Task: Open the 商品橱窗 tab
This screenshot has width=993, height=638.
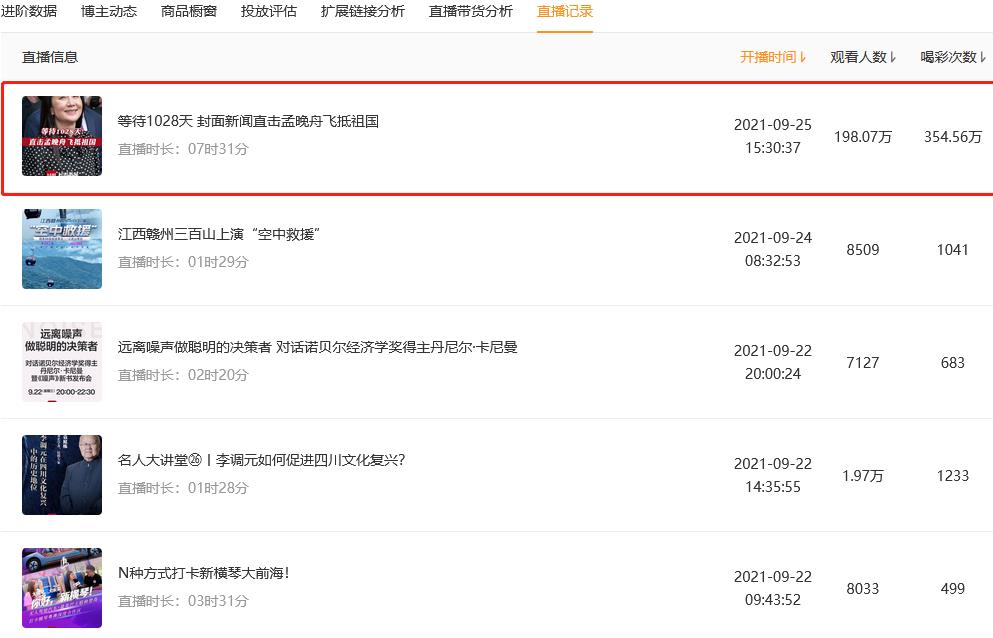Action: (x=189, y=11)
